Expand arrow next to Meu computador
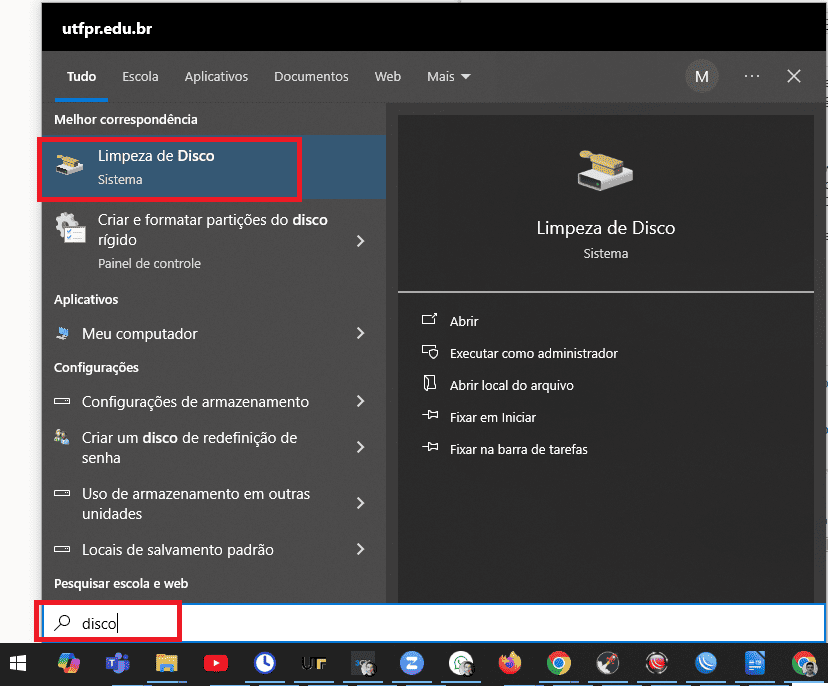The image size is (828, 686). point(361,334)
